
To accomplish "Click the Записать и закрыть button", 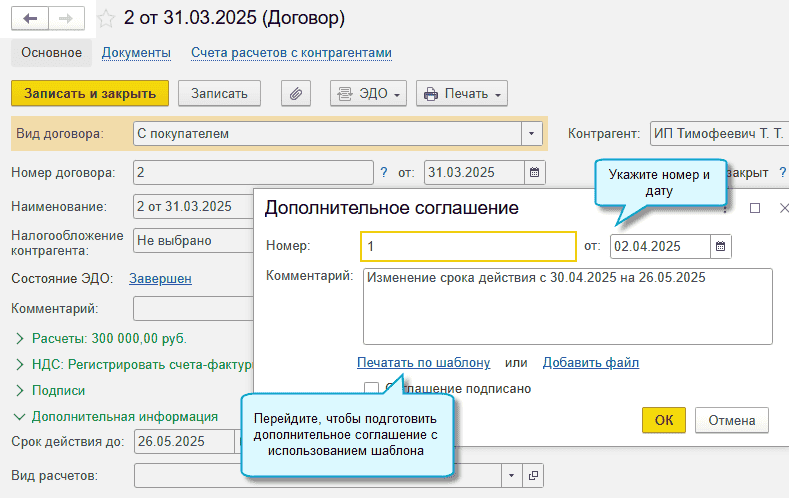I will [x=90, y=93].
